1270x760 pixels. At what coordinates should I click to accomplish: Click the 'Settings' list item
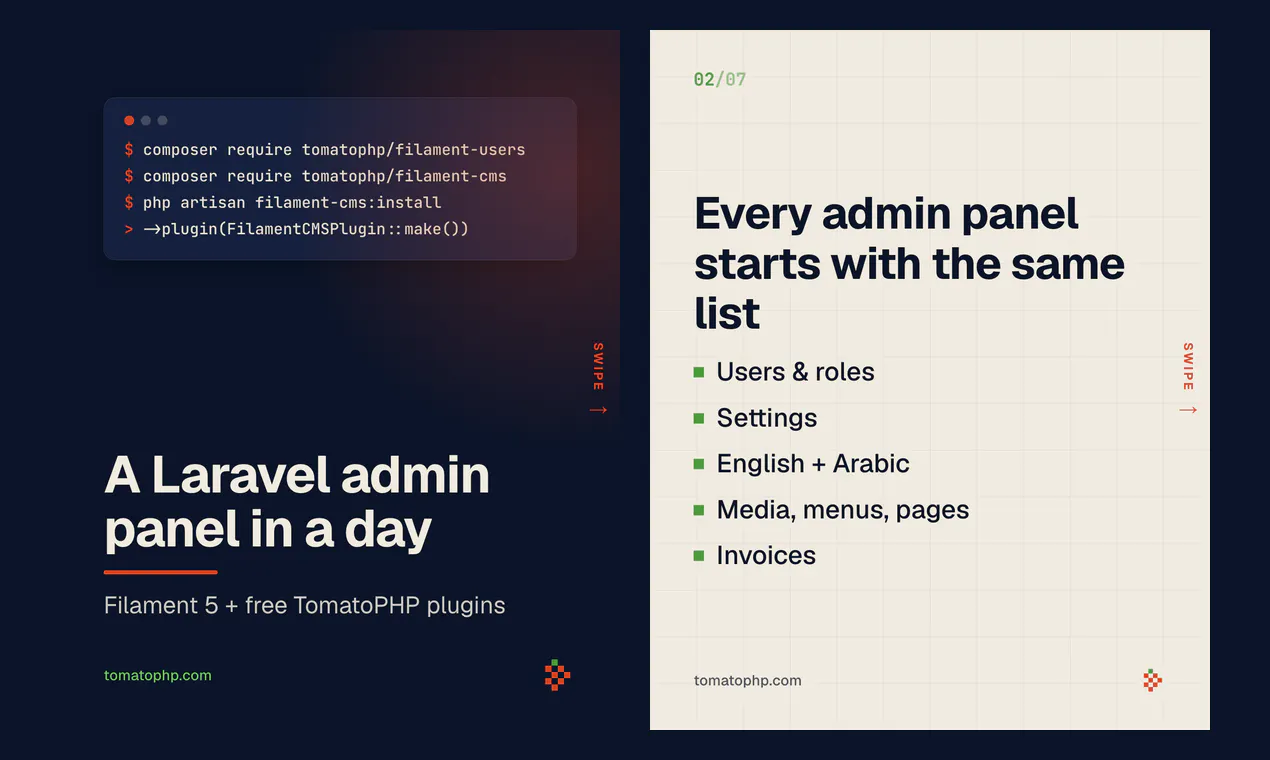[756, 418]
